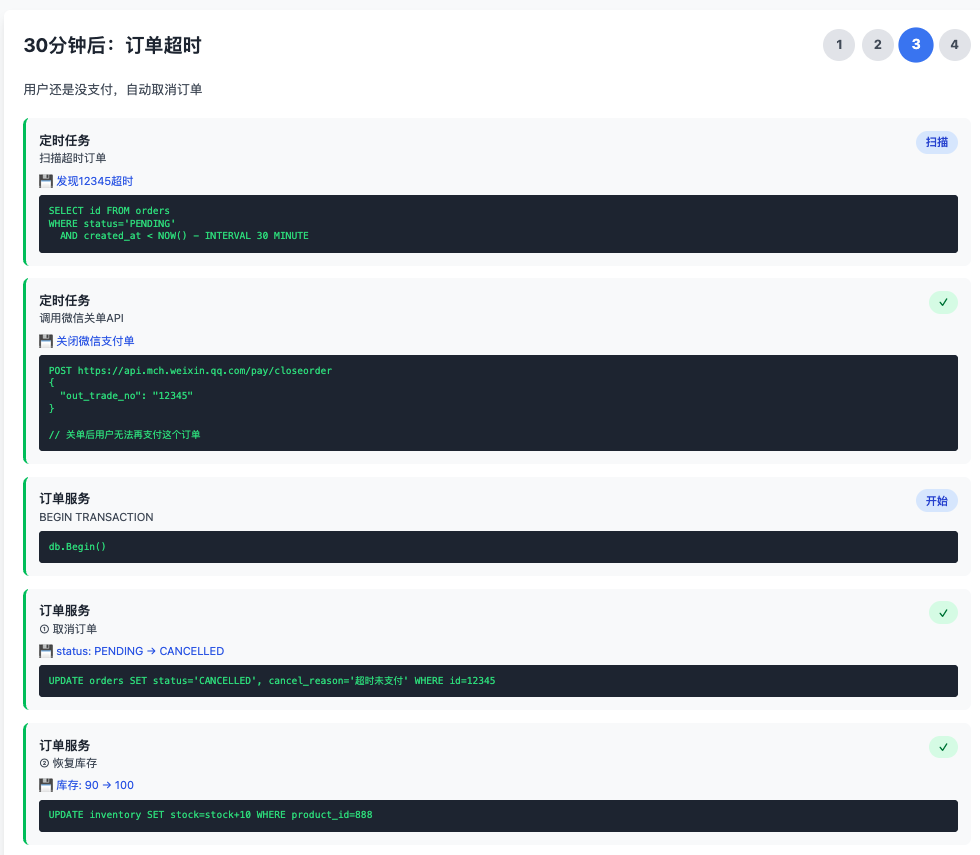
Task: Go to step 1 in the pager
Action: click(x=839, y=45)
